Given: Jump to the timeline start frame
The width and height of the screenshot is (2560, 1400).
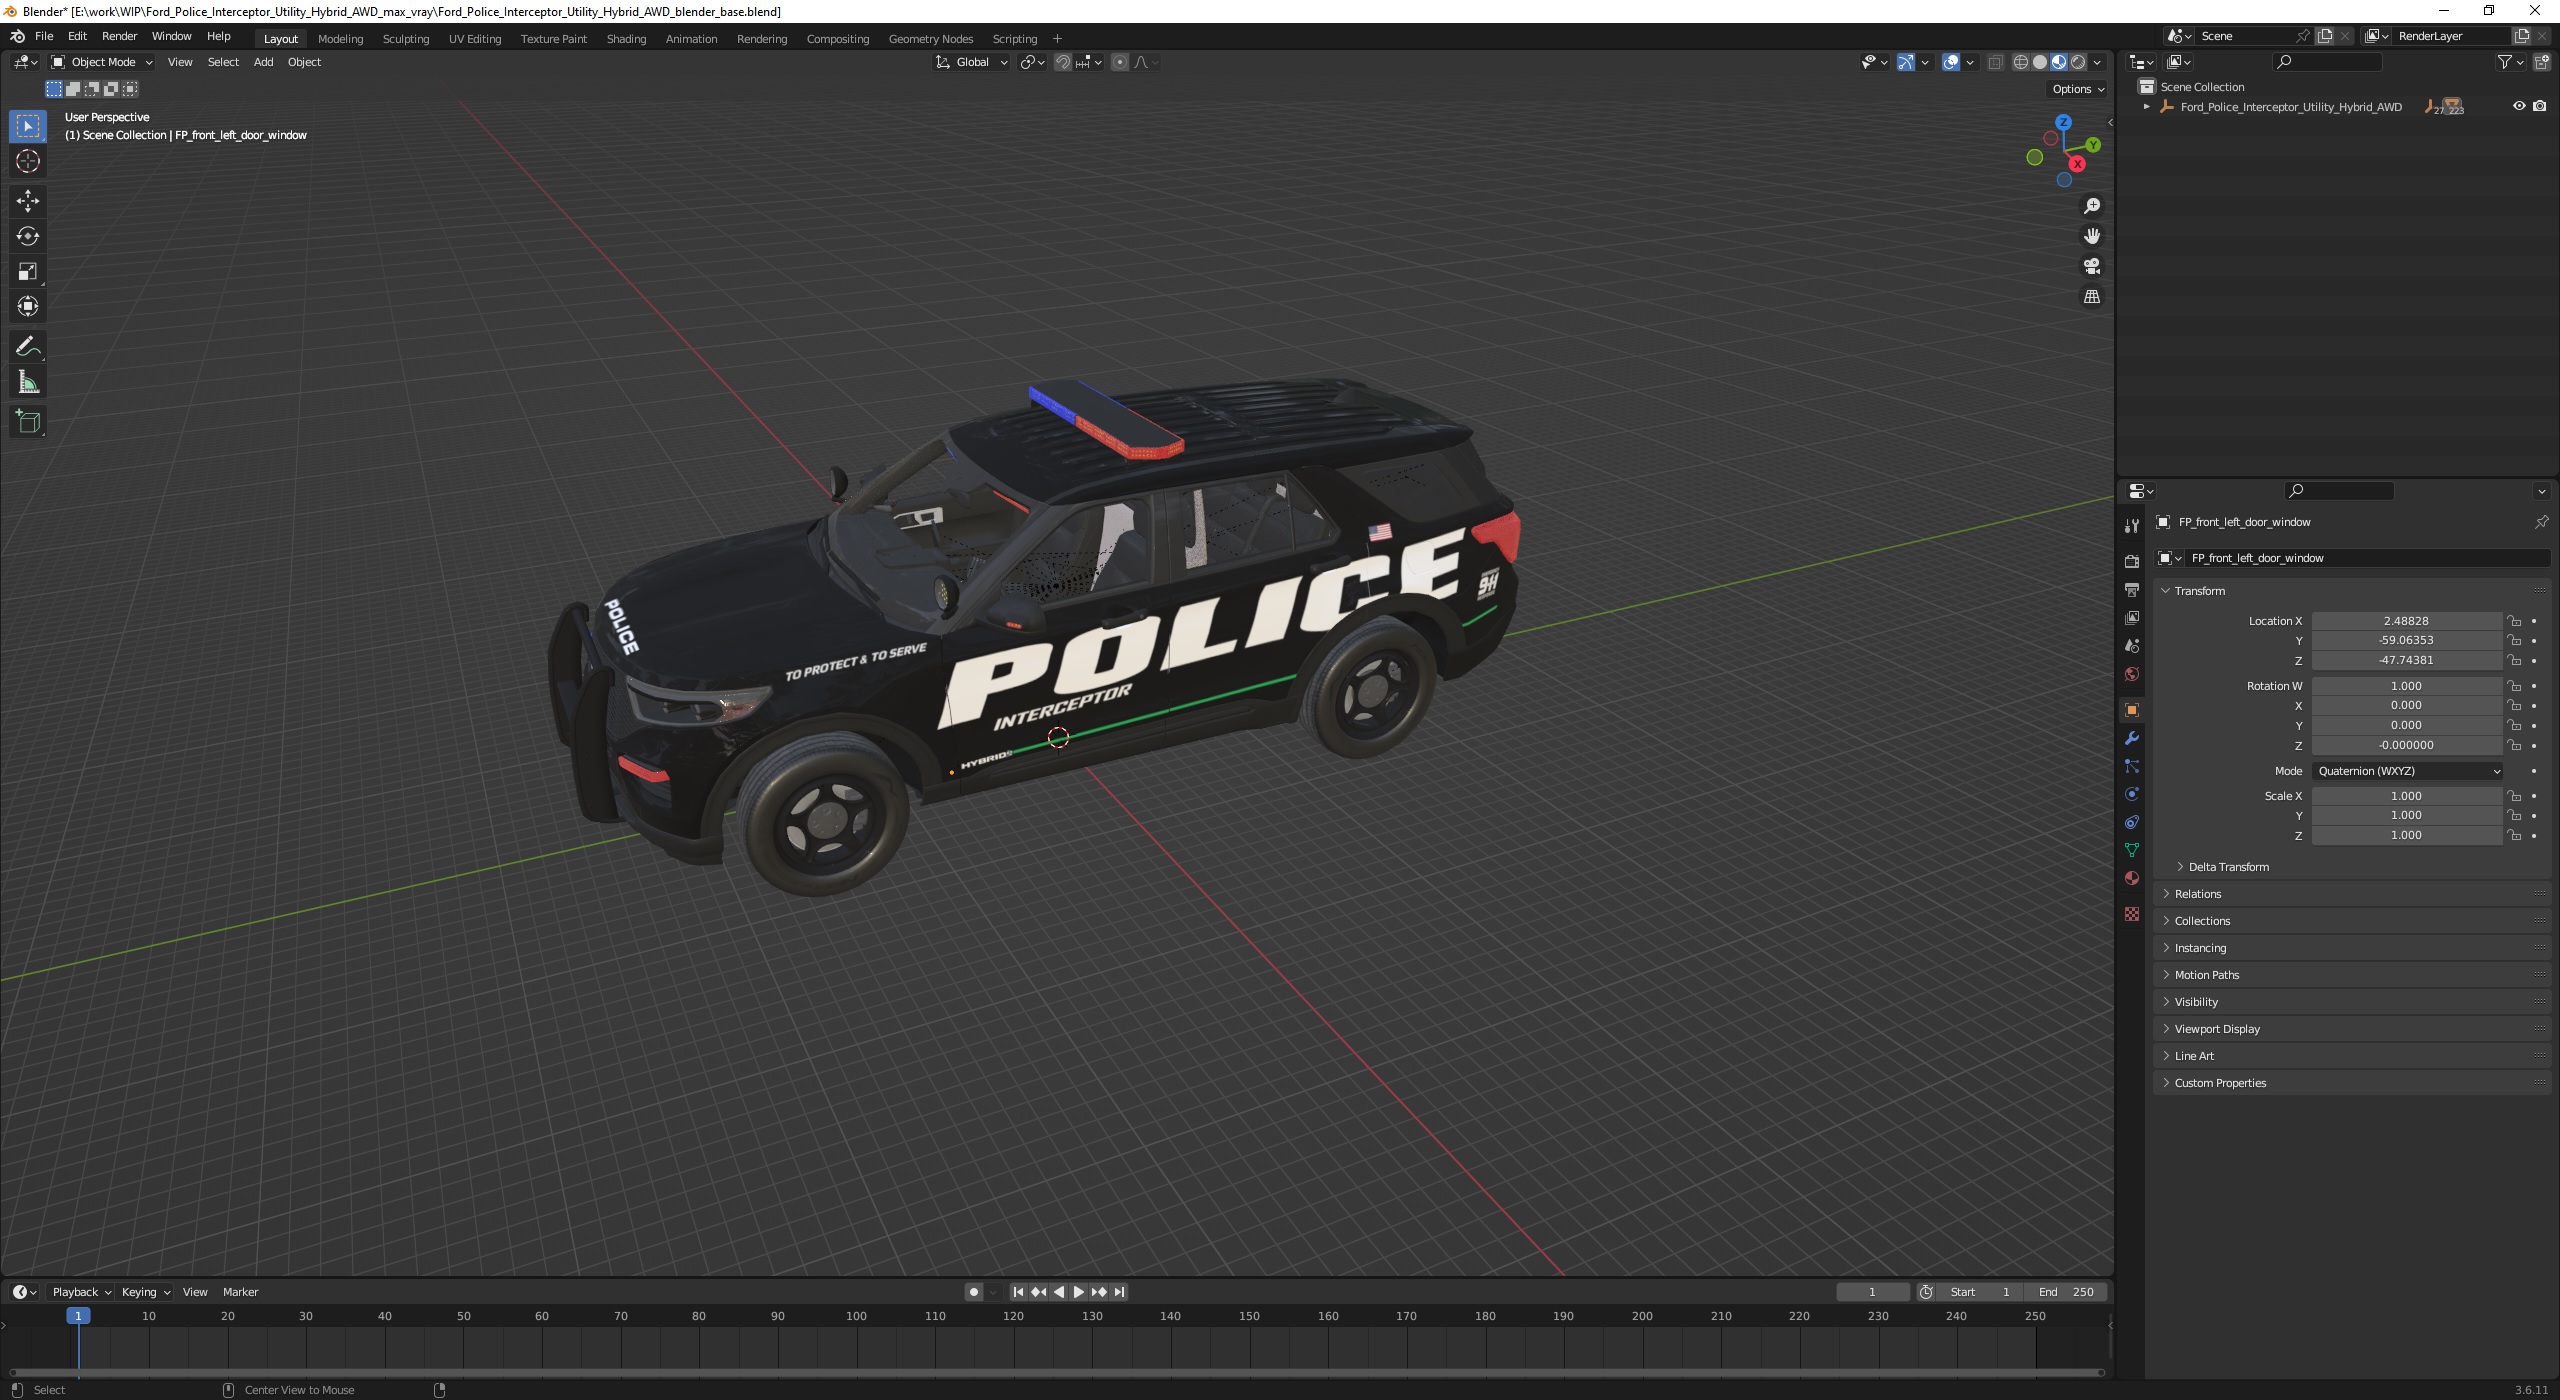Looking at the screenshot, I should click(1018, 1292).
